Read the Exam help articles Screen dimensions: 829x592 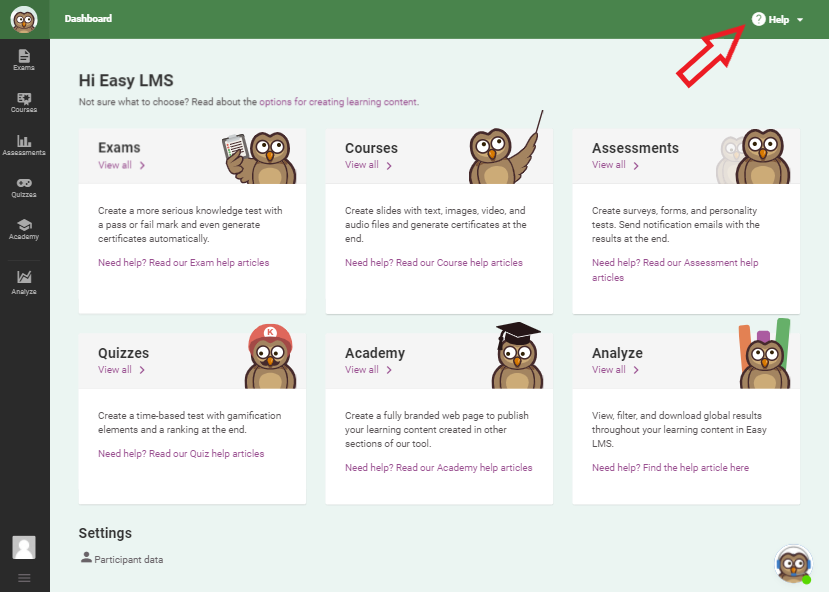[x=183, y=263]
